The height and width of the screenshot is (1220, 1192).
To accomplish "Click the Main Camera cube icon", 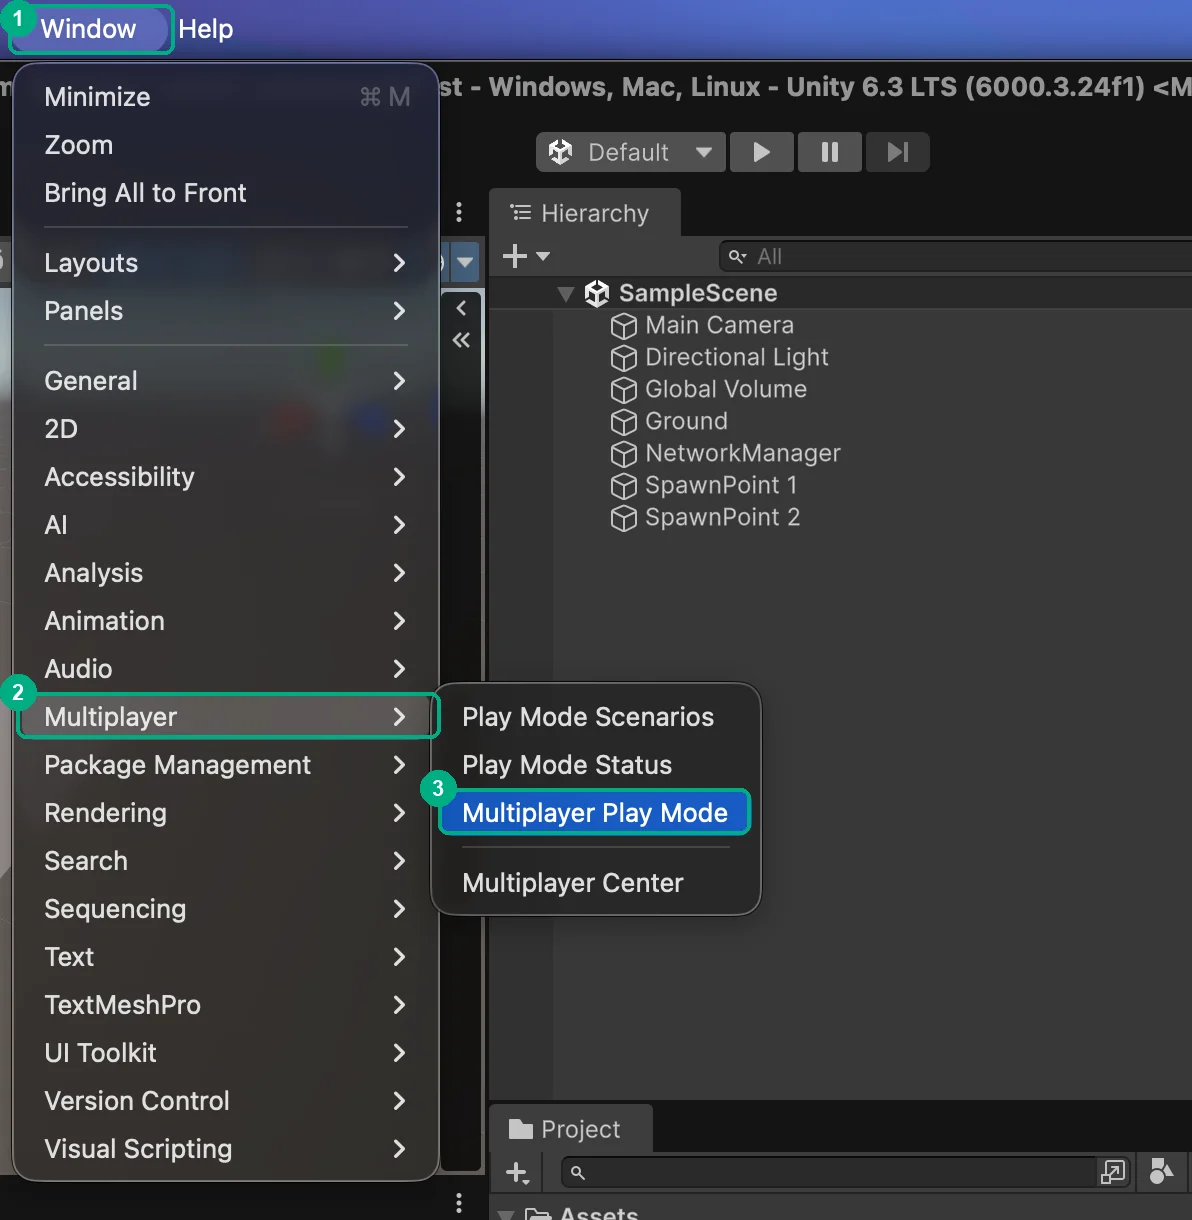I will pyautogui.click(x=624, y=326).
